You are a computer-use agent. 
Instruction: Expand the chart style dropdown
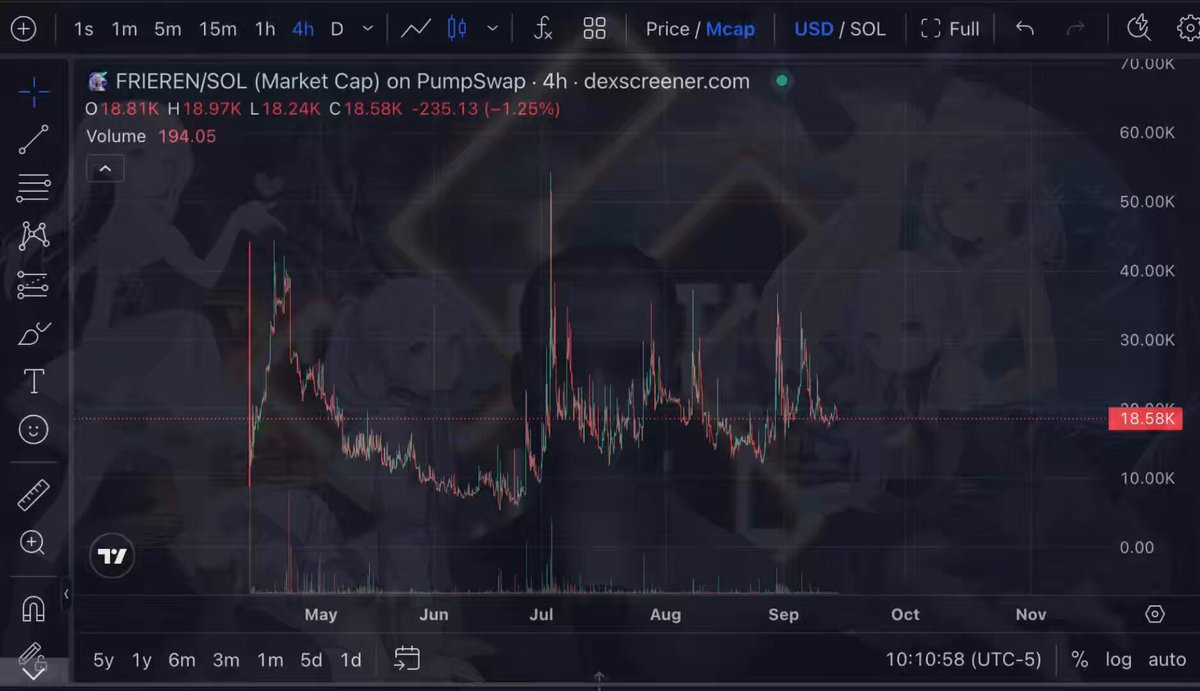pyautogui.click(x=492, y=29)
